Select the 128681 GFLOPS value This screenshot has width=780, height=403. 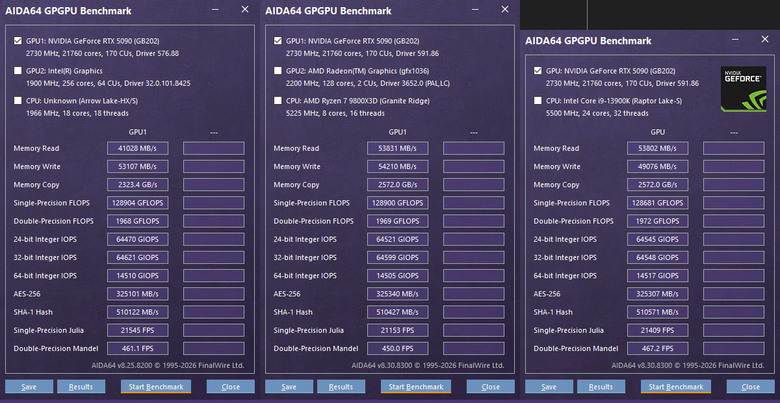click(658, 203)
